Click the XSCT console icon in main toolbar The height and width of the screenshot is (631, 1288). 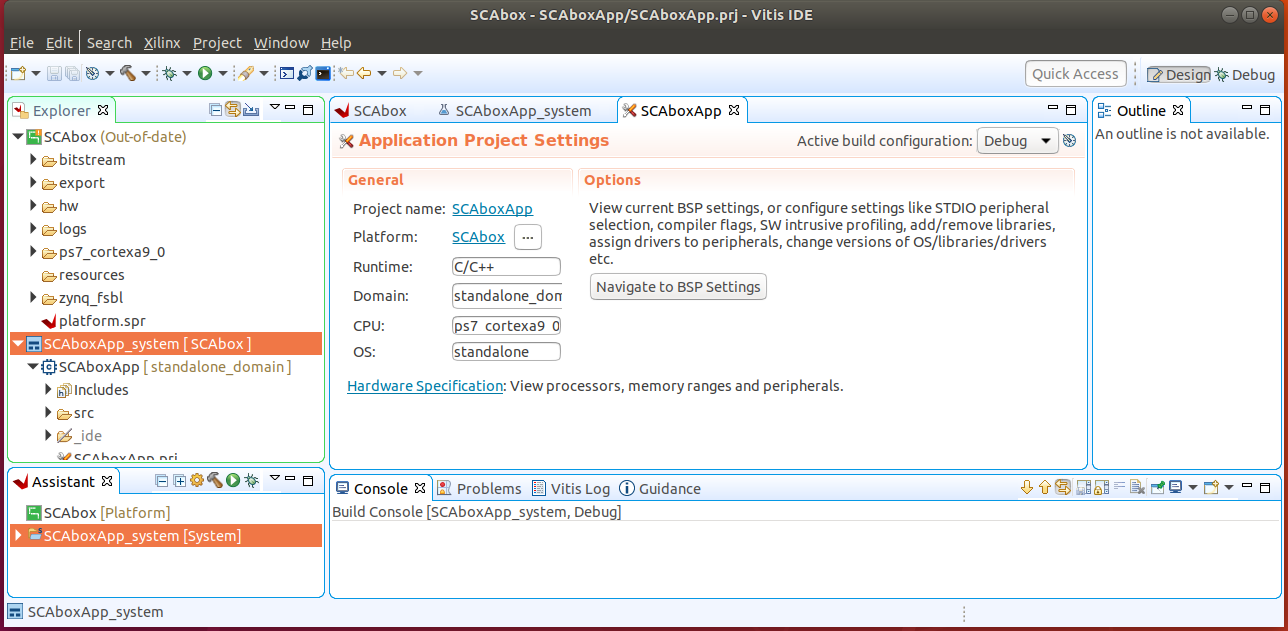(323, 73)
